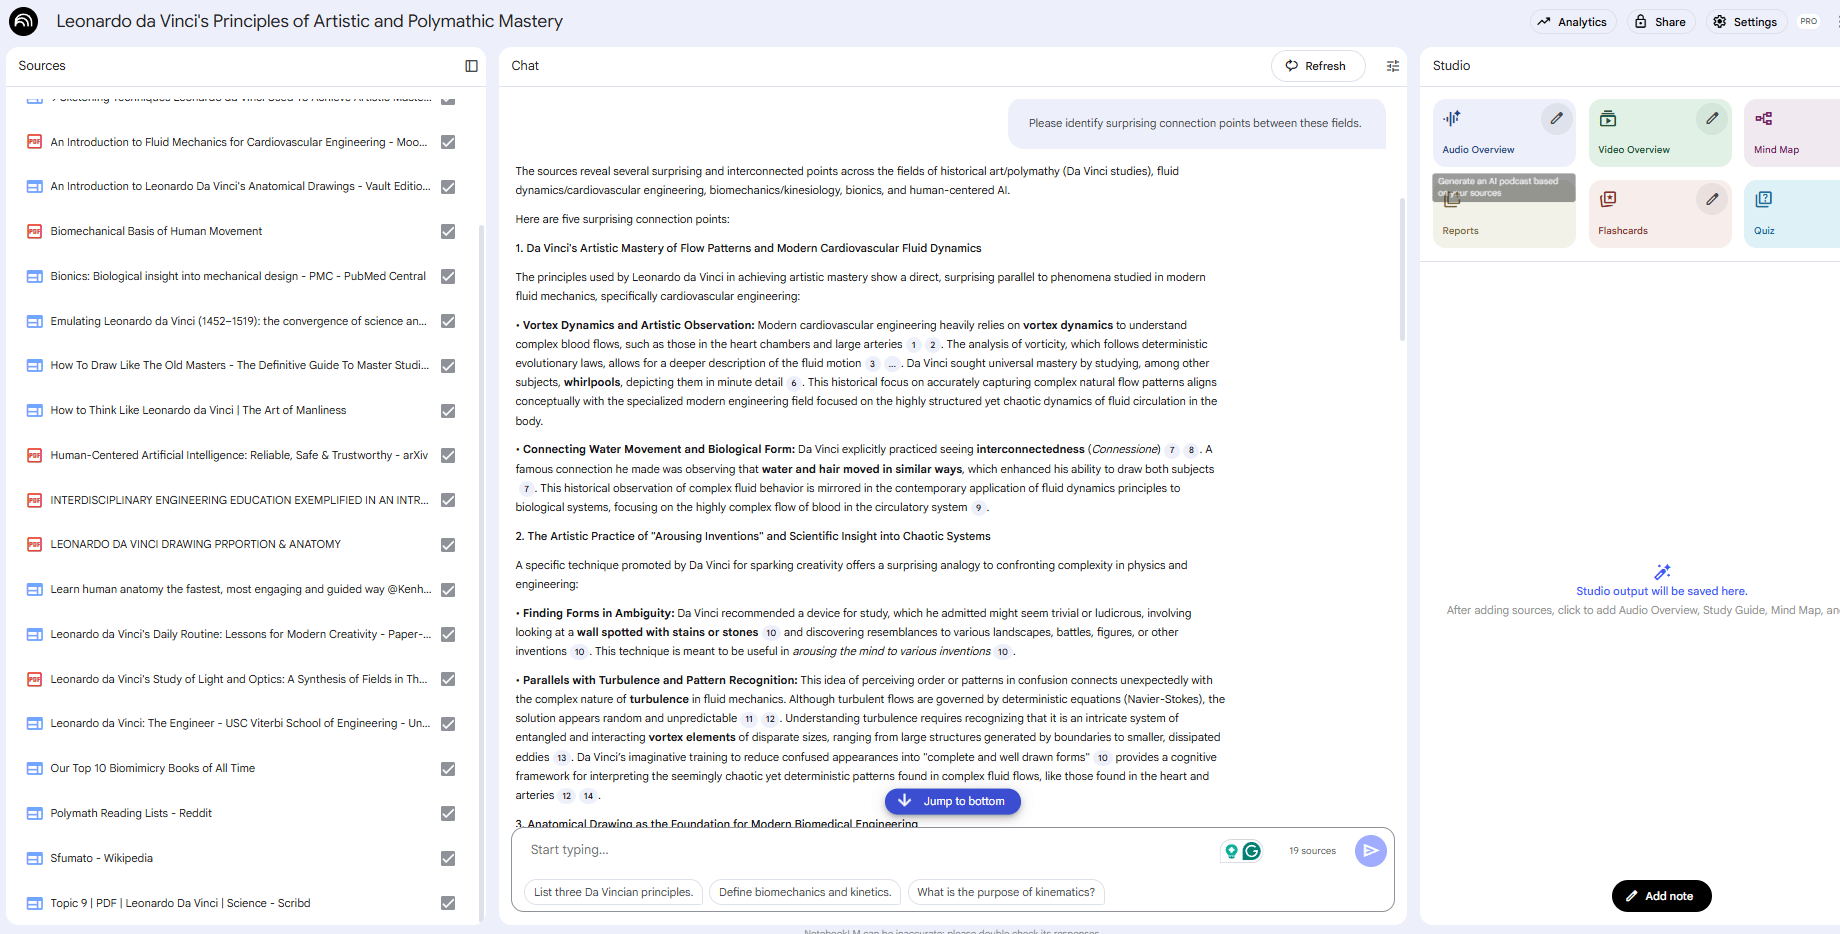Uncheck the Sfumato - Wikipedia source
Image resolution: width=1840 pixels, height=934 pixels.
point(448,858)
